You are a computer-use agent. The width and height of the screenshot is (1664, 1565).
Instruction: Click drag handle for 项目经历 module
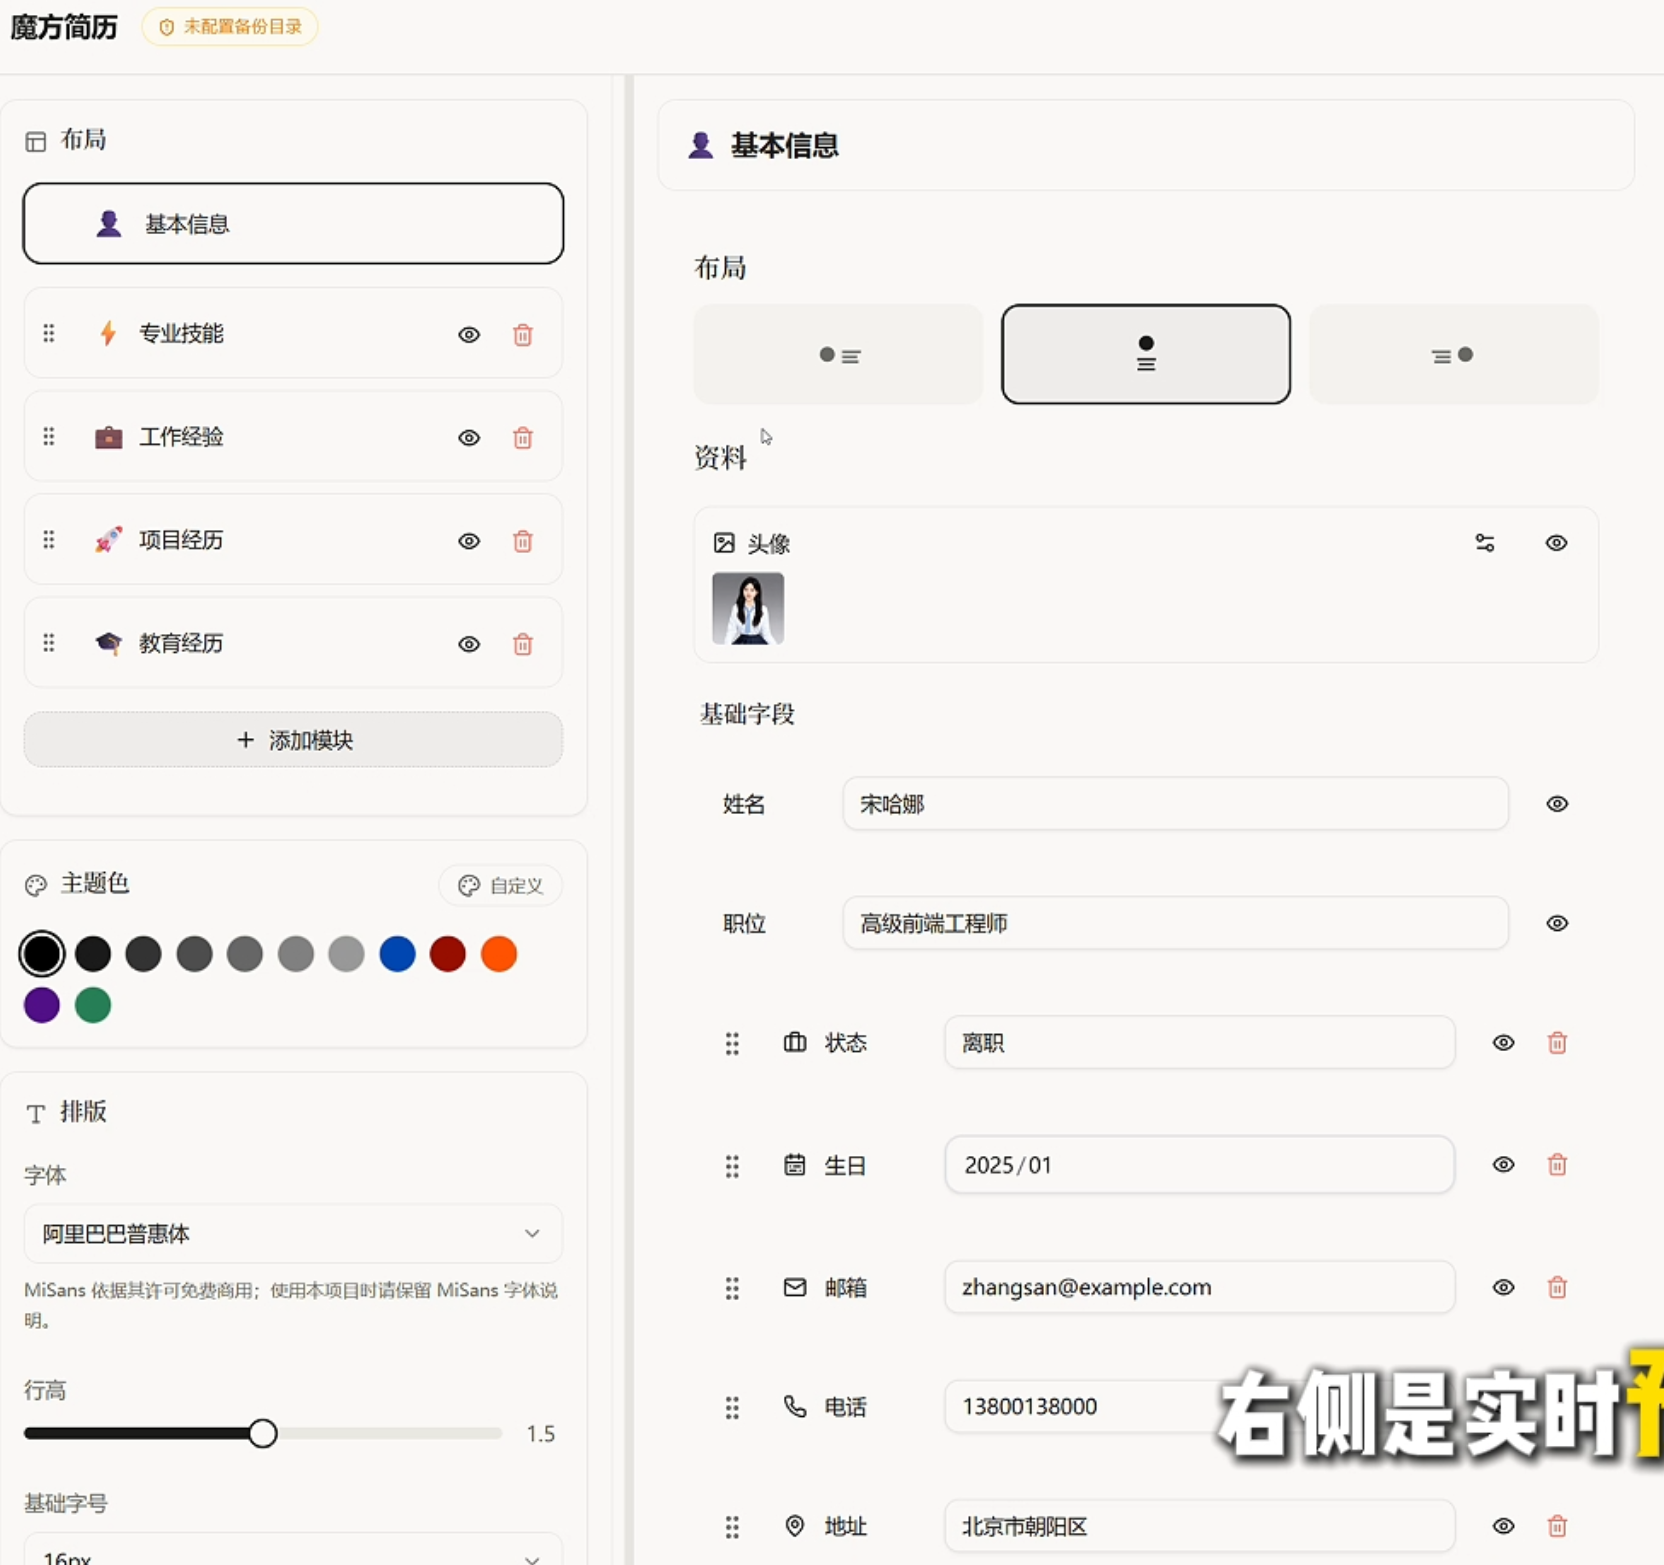[49, 540]
